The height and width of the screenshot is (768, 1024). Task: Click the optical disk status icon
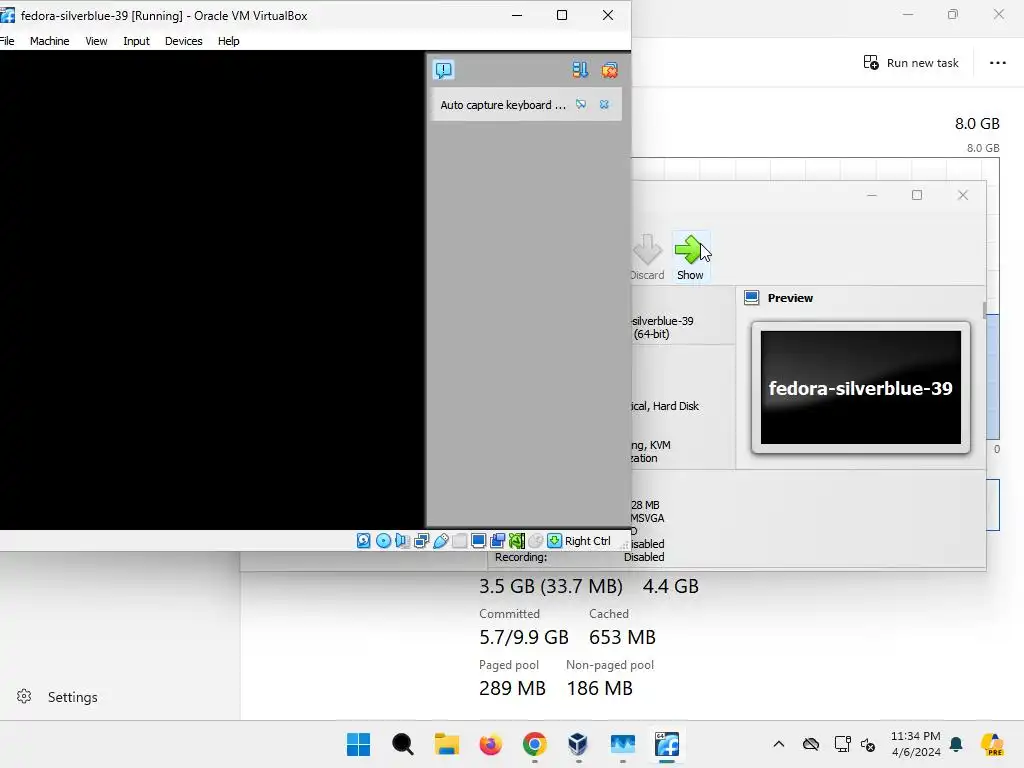(383, 541)
